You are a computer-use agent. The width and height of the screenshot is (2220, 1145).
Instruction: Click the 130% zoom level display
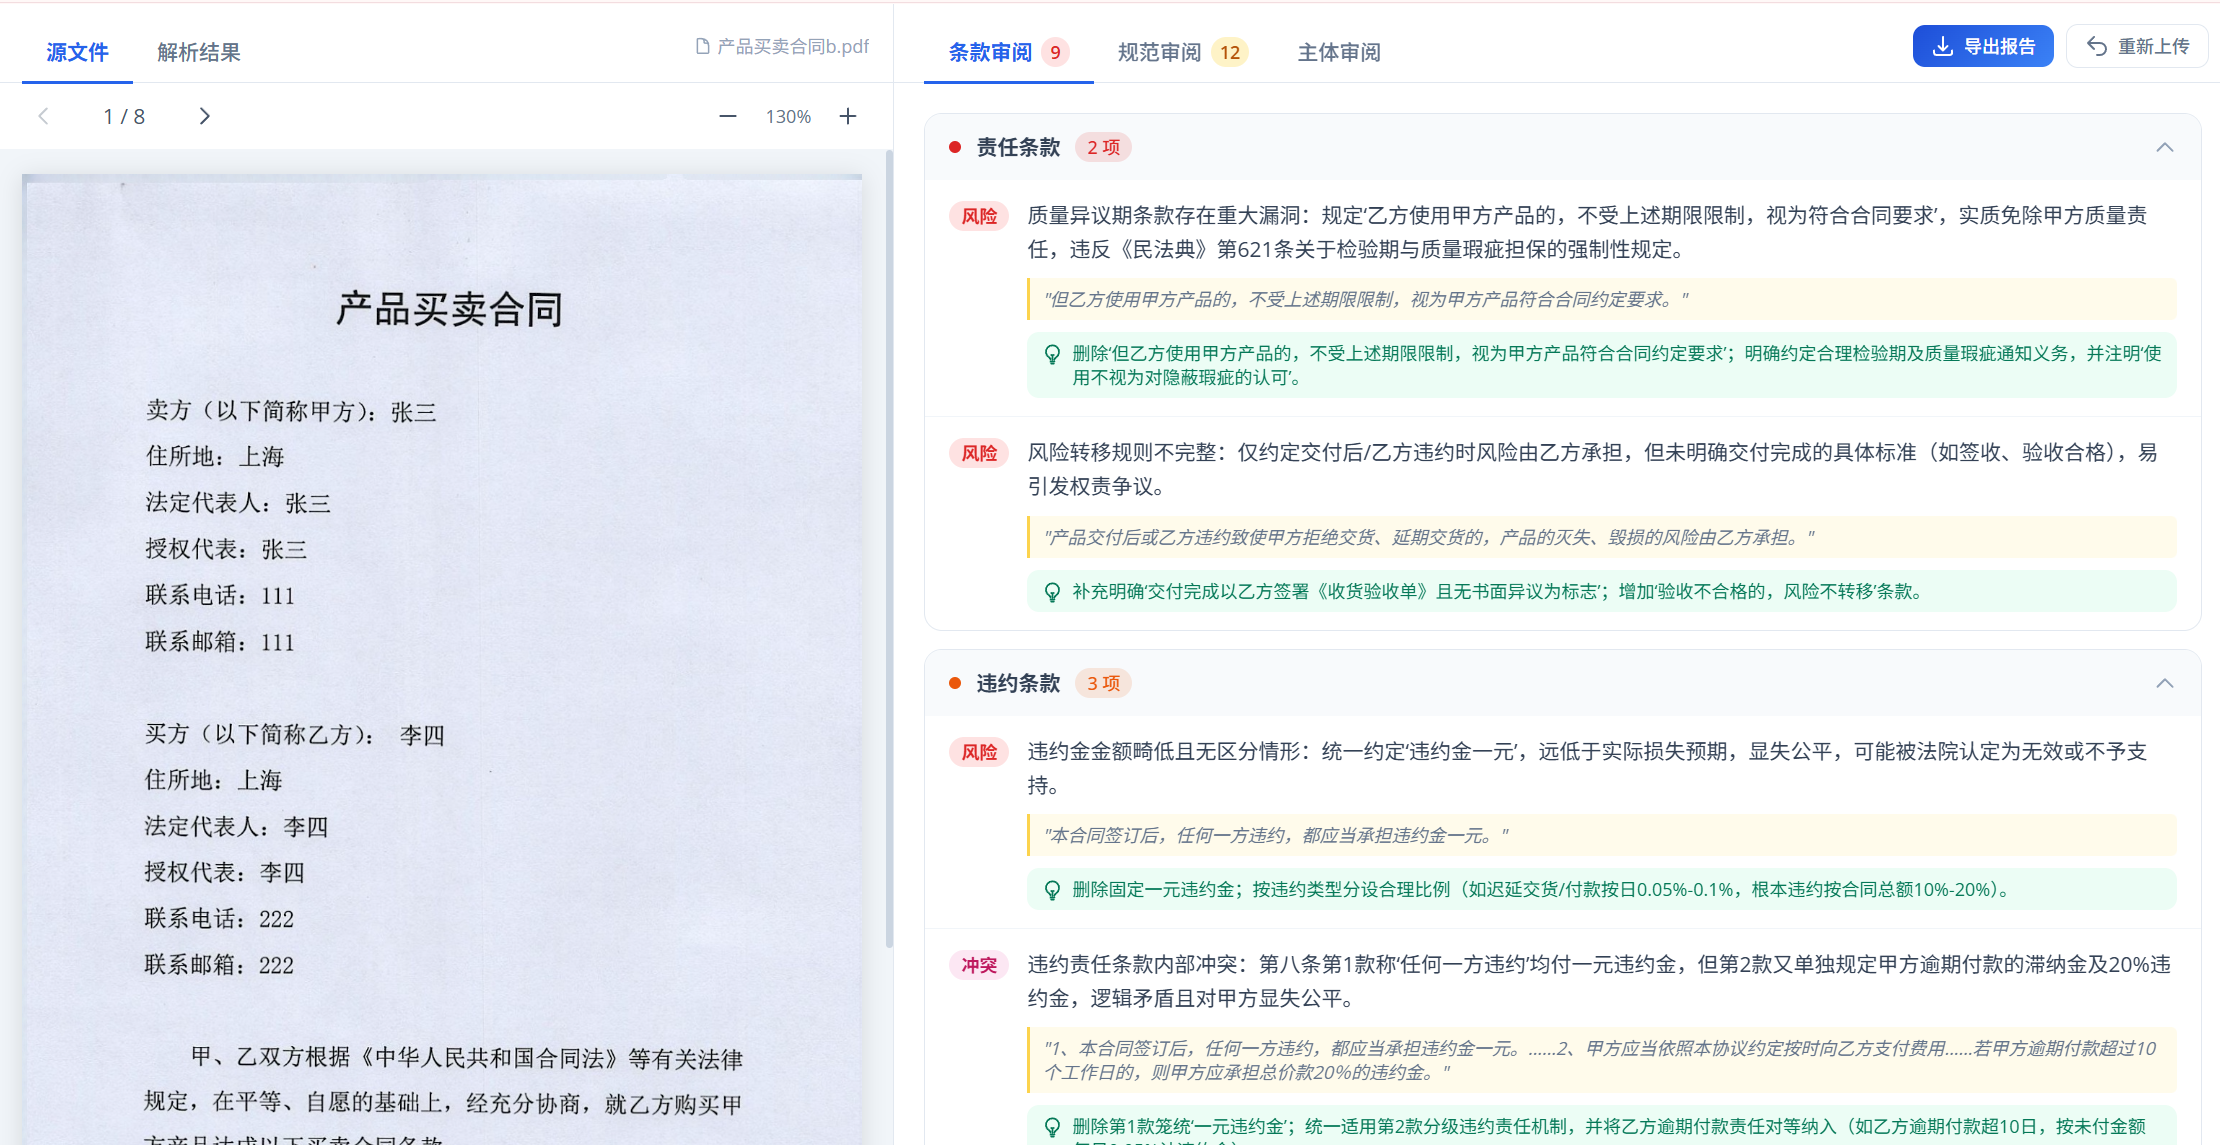[x=788, y=117]
